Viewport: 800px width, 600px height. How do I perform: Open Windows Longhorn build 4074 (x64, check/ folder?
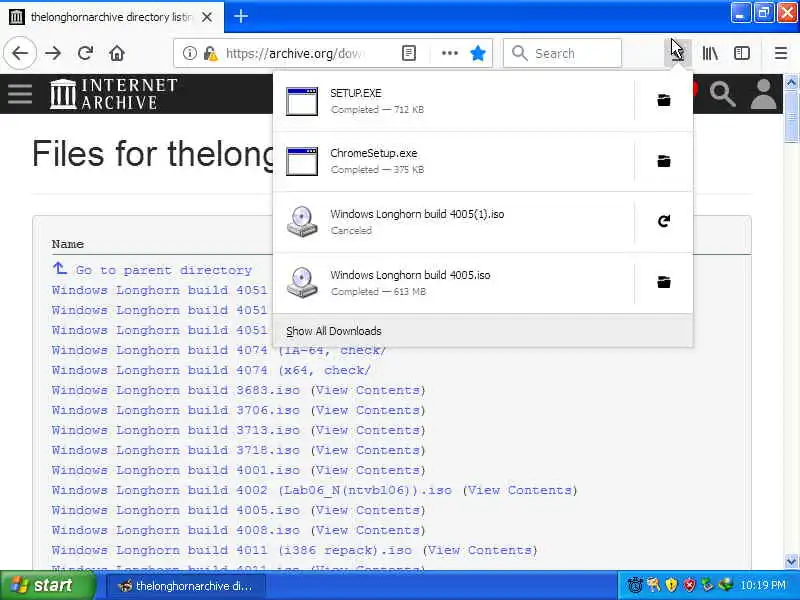211,370
